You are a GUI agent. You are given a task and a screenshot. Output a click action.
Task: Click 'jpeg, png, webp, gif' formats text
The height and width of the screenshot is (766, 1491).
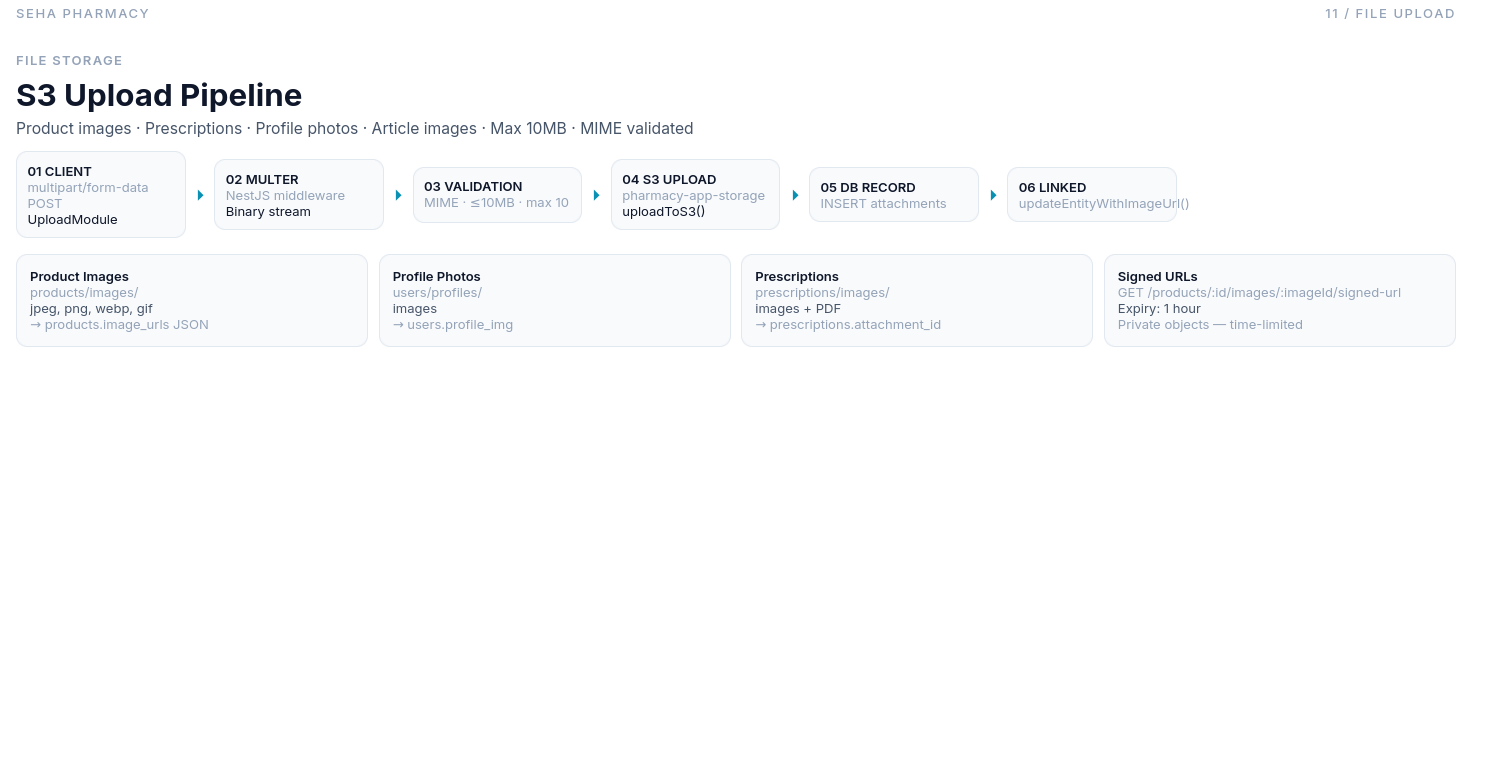tap(91, 309)
